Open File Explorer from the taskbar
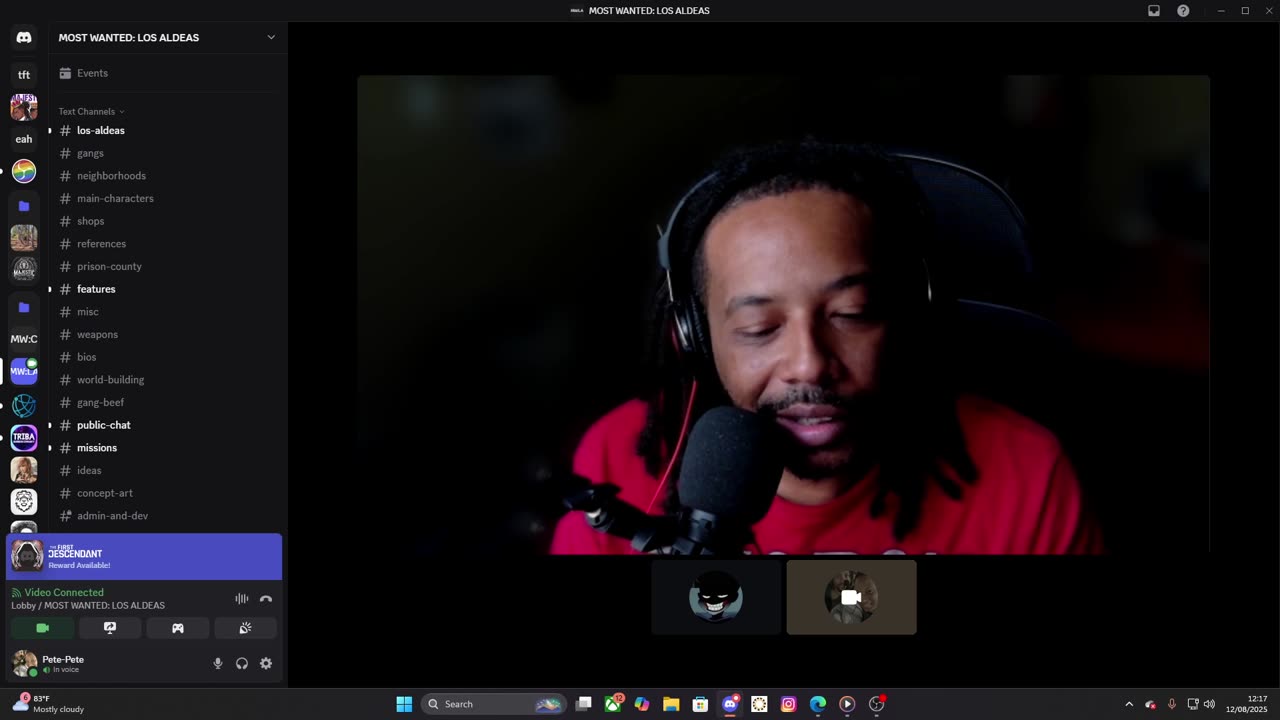The height and width of the screenshot is (720, 1280). coord(671,704)
